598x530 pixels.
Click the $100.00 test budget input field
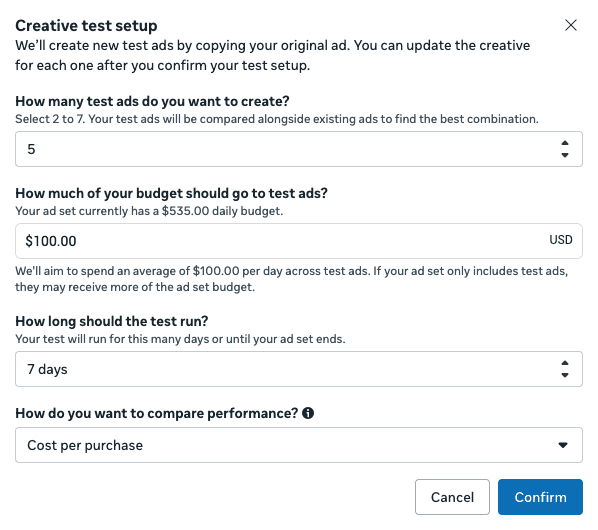tap(299, 241)
